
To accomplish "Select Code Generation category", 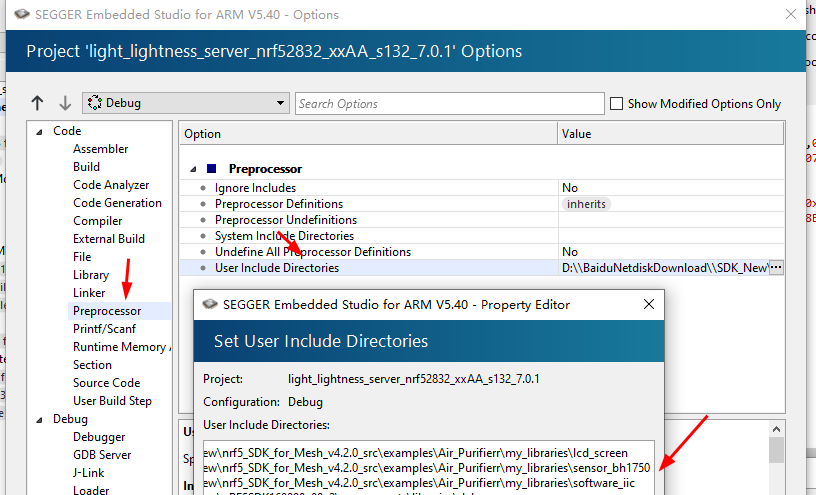I will point(117,202).
